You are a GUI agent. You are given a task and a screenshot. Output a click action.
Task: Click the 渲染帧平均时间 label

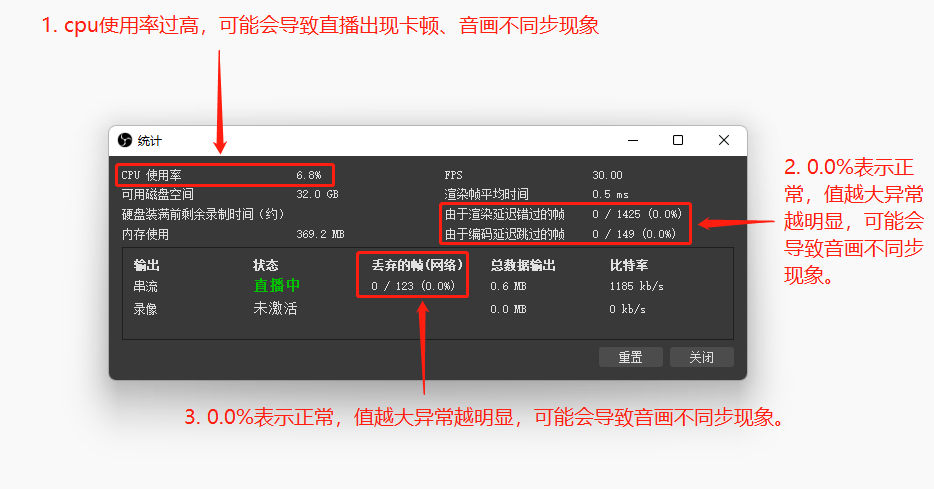(487, 194)
